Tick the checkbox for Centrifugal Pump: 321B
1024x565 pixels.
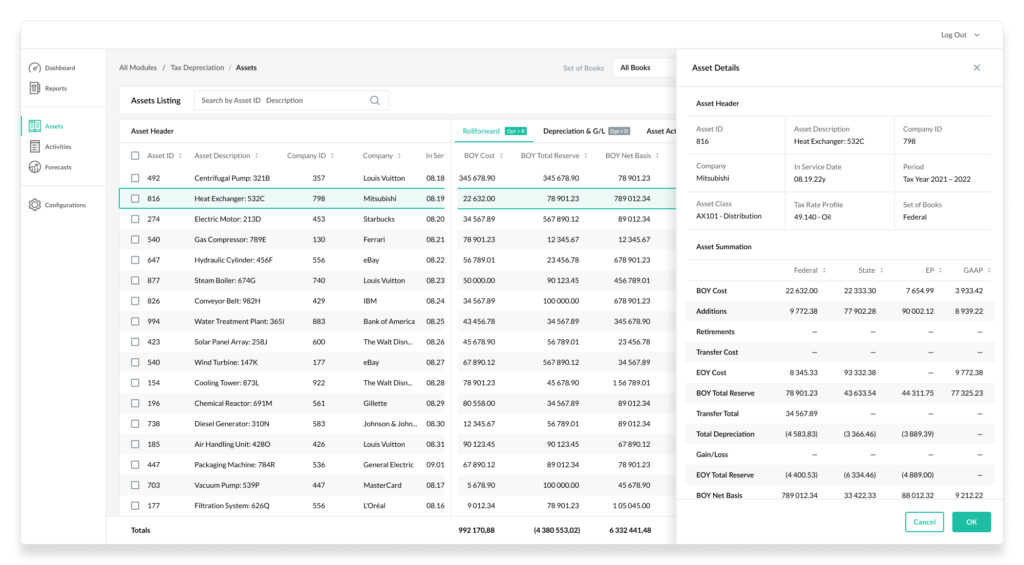[135, 178]
